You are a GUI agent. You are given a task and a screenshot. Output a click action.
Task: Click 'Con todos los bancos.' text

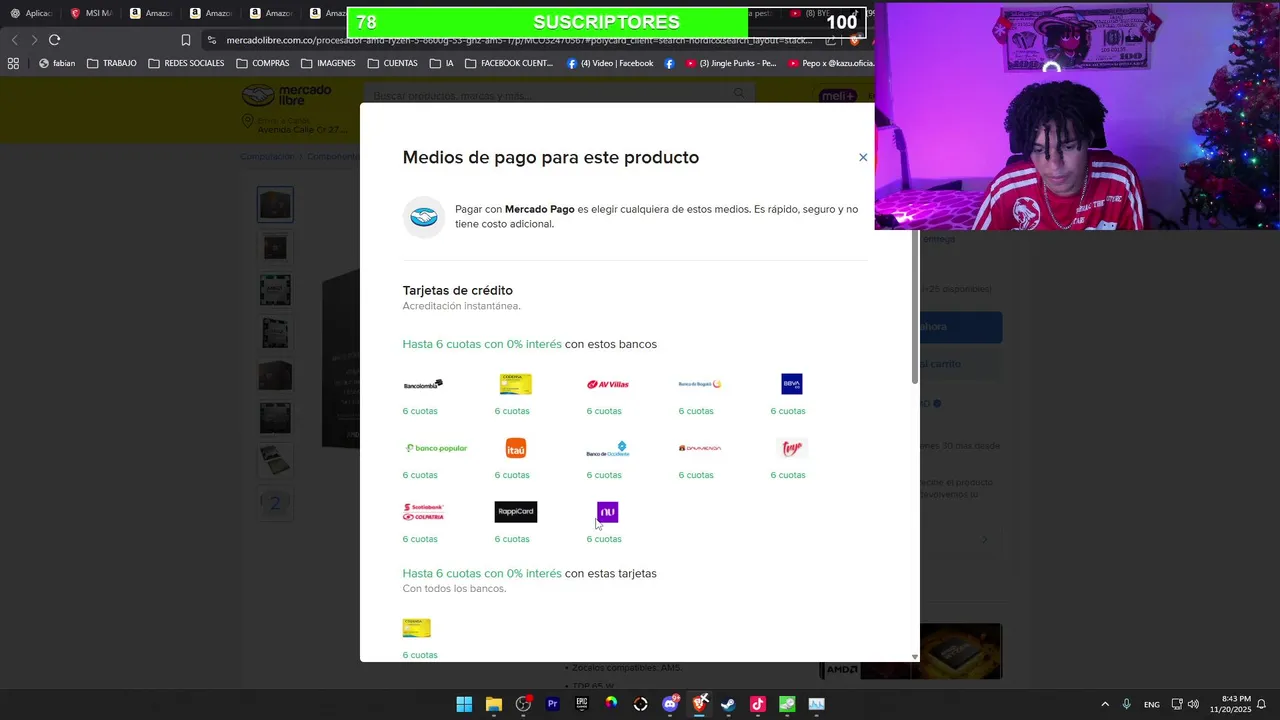(455, 588)
